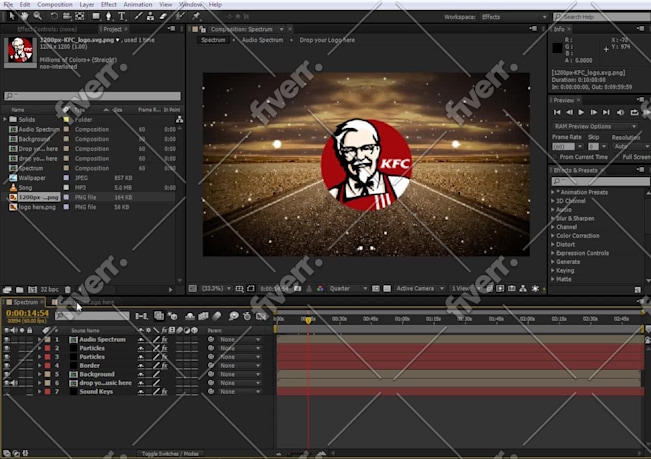The width and height of the screenshot is (651, 459).
Task: Toggle transparency grid in Composition viewer
Action: click(387, 288)
